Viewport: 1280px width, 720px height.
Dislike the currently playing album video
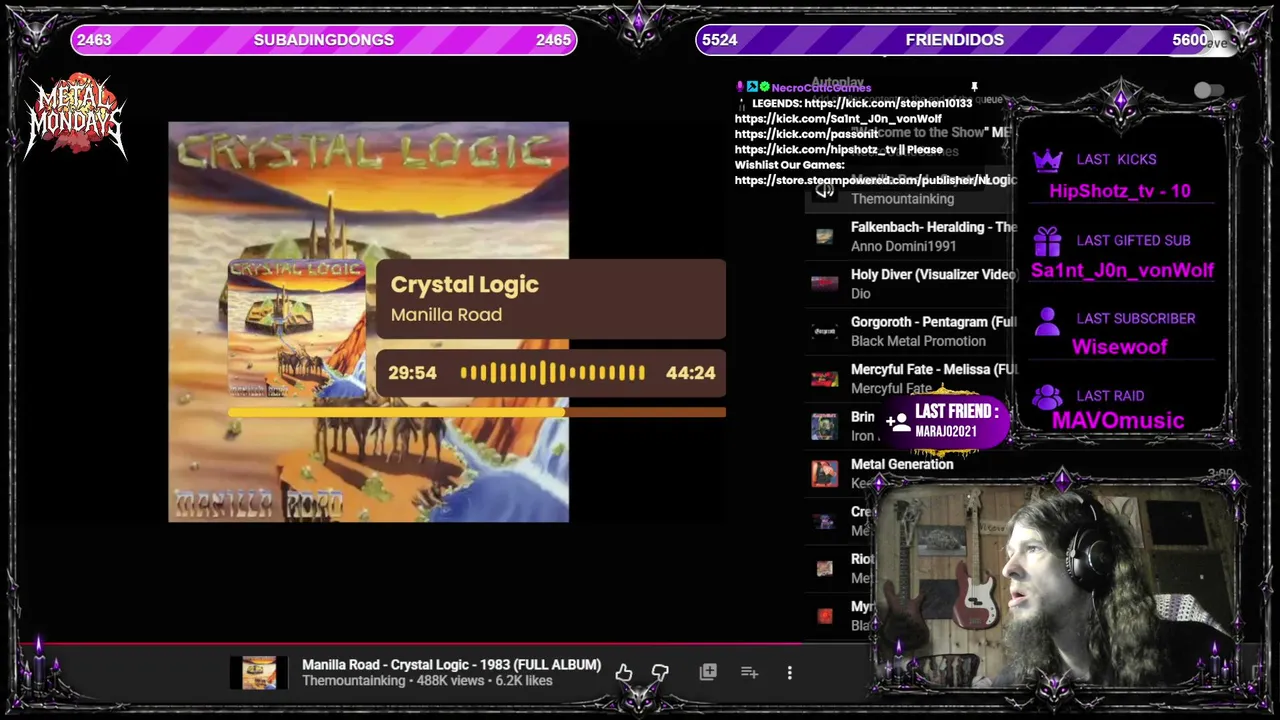point(660,673)
